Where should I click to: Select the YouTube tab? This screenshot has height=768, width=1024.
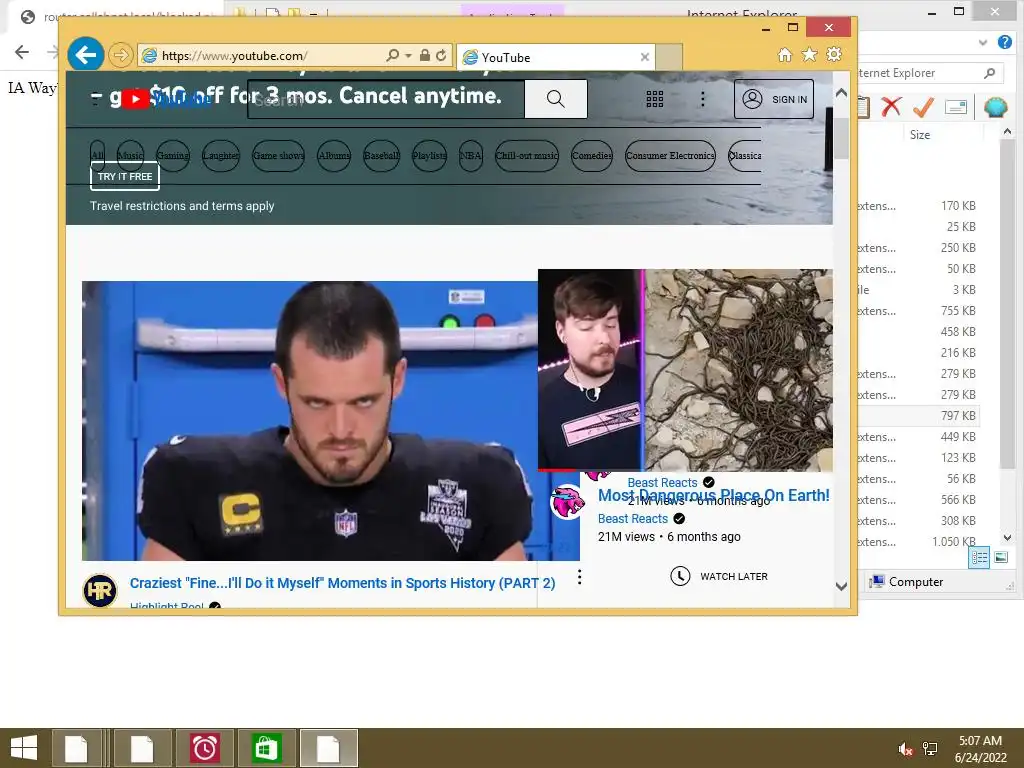(555, 57)
